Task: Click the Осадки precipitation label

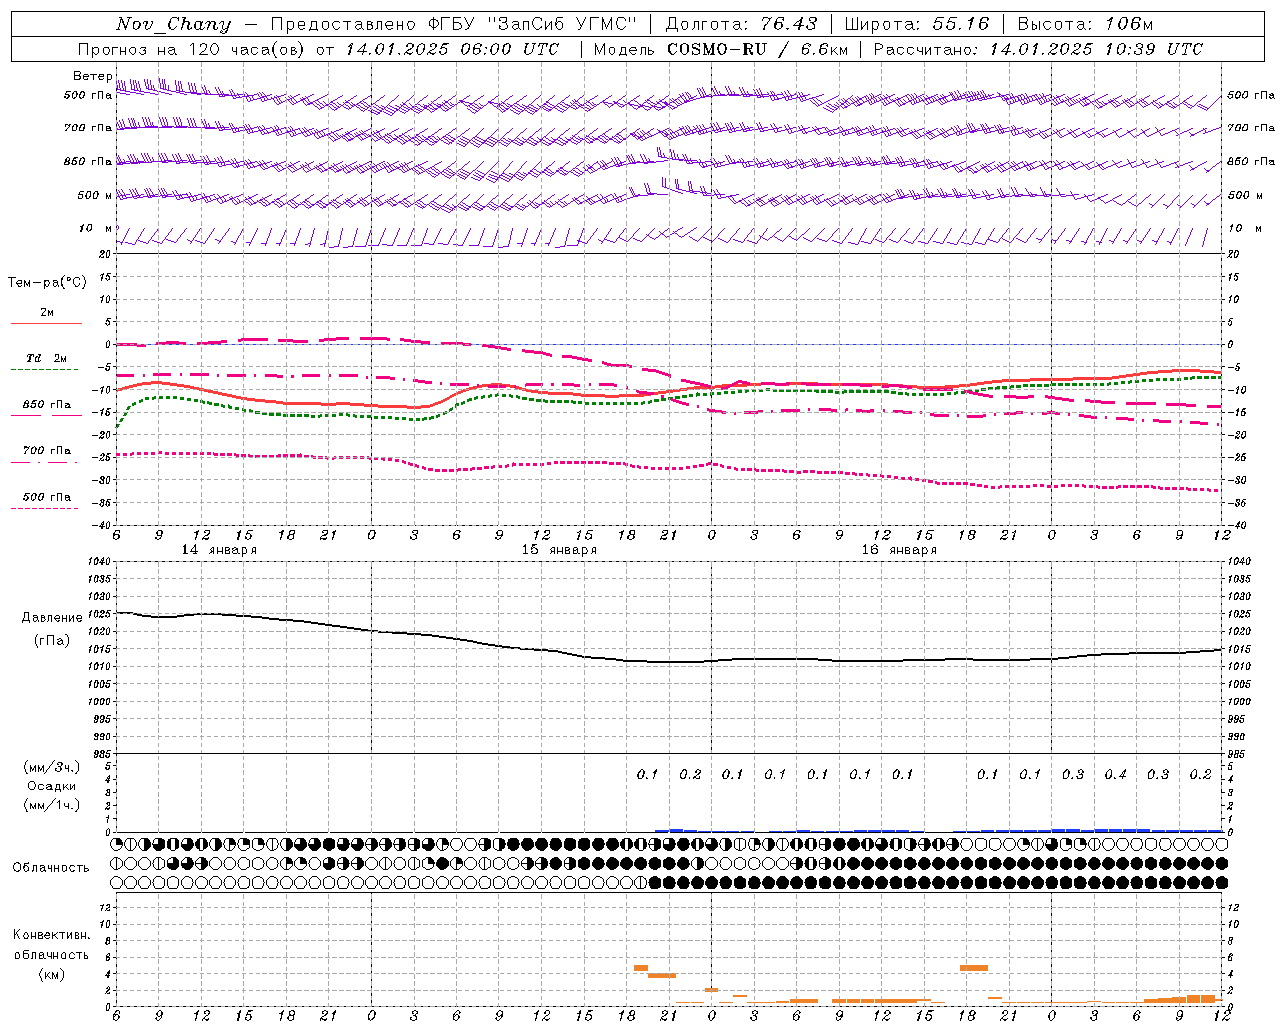Action: tap(52, 786)
